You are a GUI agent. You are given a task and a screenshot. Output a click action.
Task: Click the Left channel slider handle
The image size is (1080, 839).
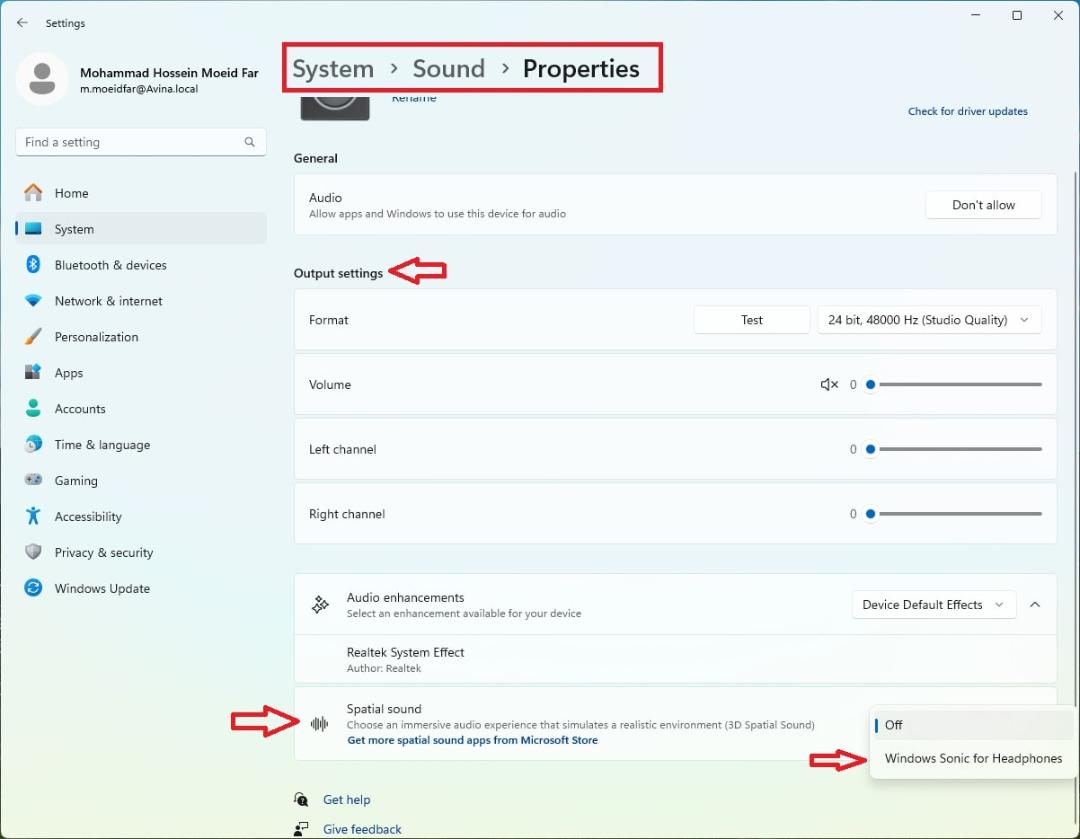(870, 449)
